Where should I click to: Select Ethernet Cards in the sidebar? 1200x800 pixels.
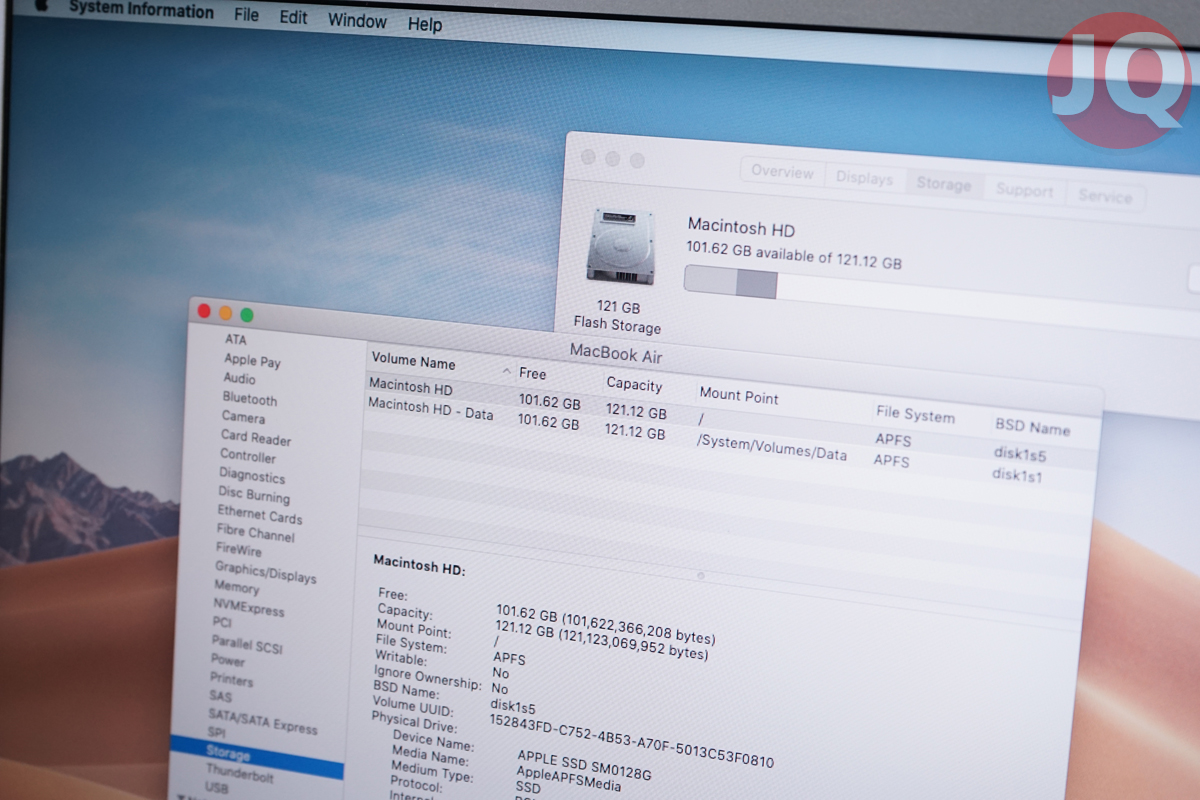[260, 516]
